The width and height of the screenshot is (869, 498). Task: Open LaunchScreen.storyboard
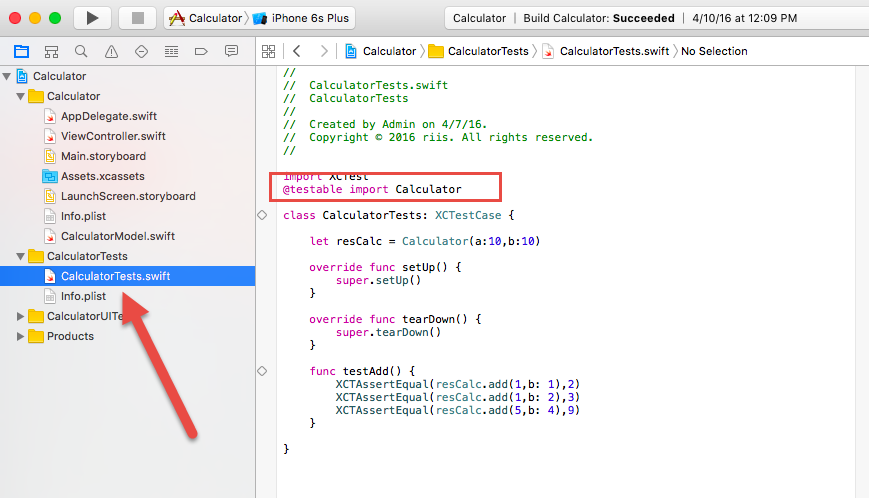(128, 196)
